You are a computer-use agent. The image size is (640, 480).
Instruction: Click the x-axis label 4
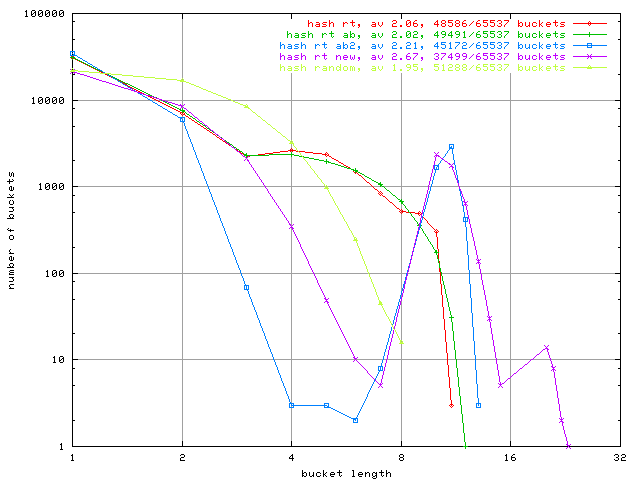291,458
